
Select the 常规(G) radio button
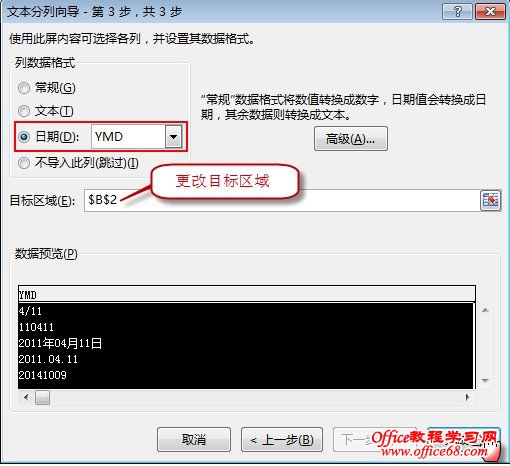point(24,88)
